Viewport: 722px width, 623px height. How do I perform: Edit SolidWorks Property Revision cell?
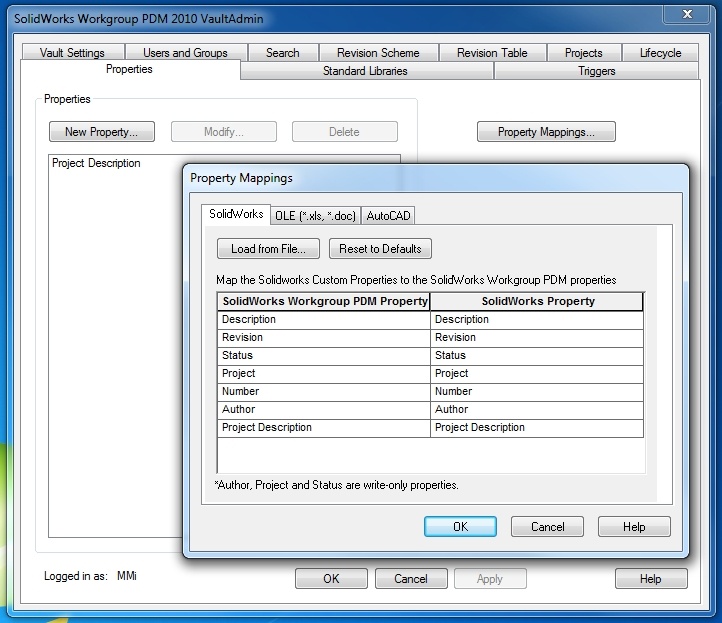coord(537,338)
